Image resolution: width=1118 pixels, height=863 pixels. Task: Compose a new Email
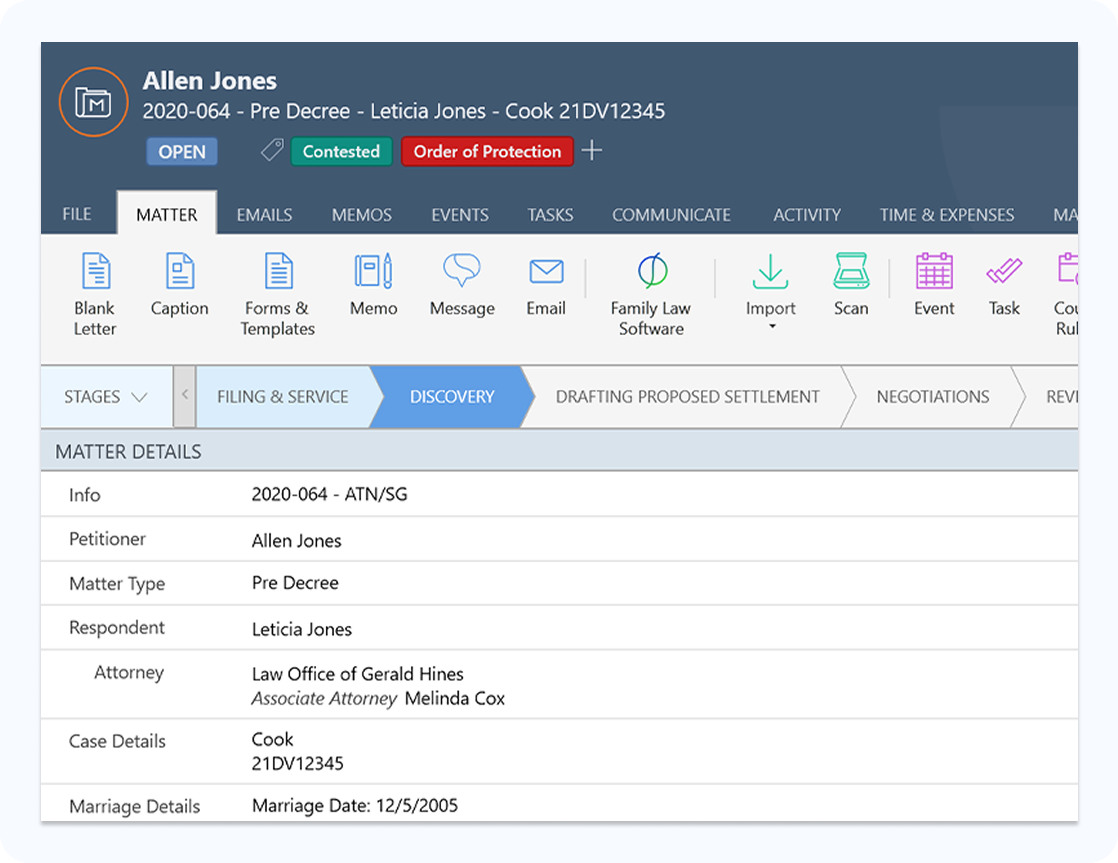(546, 284)
